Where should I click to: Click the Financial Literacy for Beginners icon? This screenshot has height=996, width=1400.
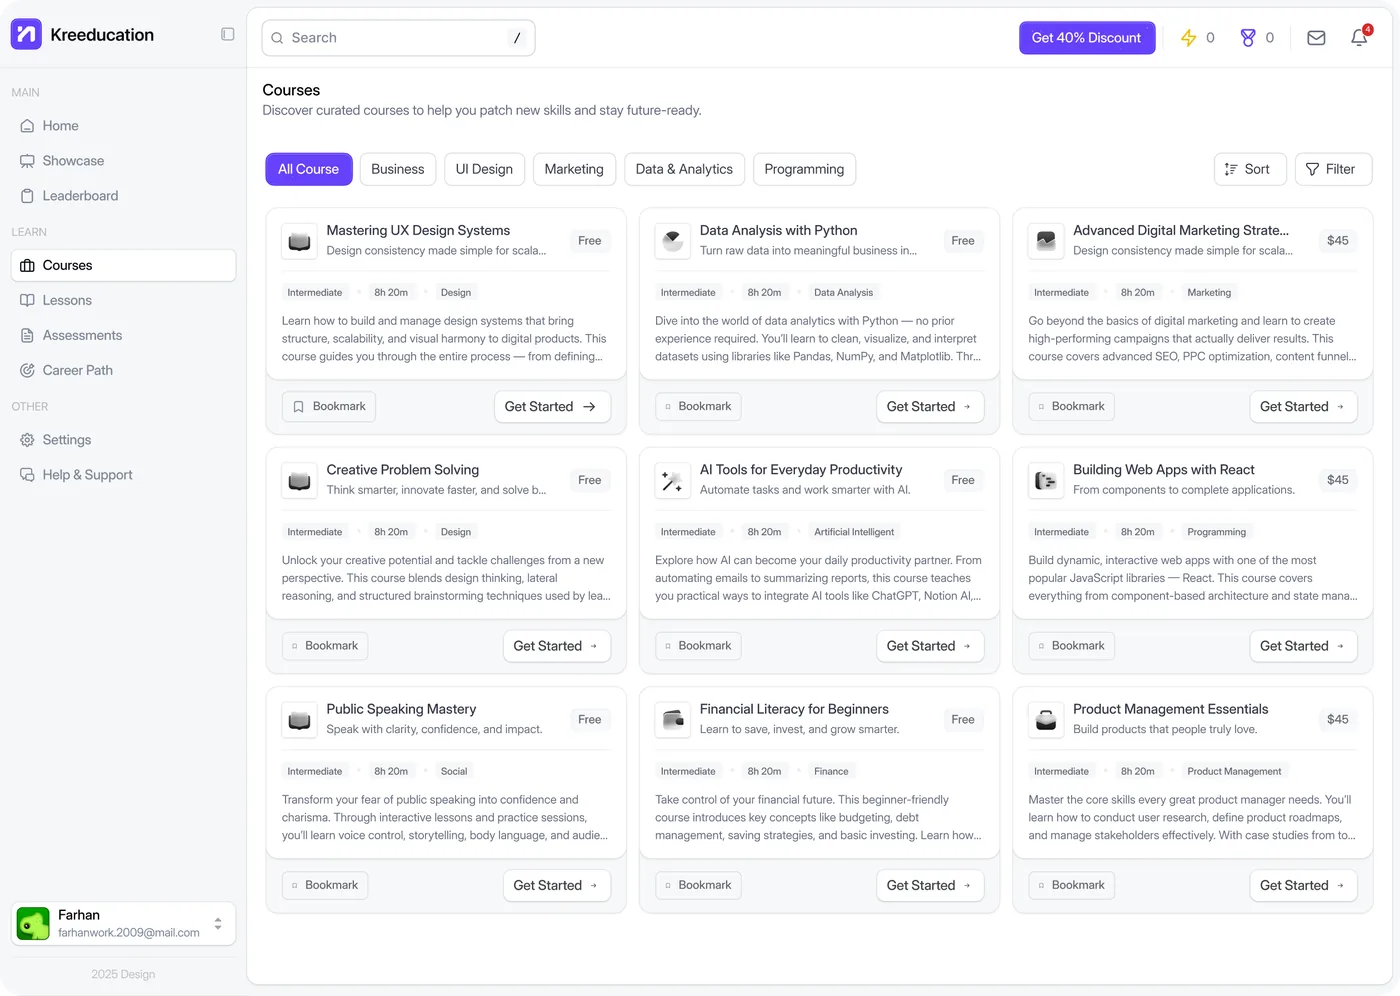pos(673,719)
